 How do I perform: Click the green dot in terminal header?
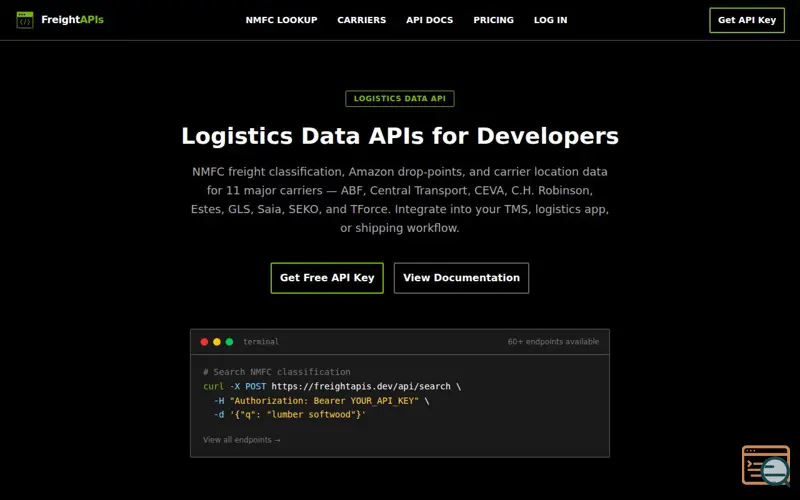[x=230, y=342]
